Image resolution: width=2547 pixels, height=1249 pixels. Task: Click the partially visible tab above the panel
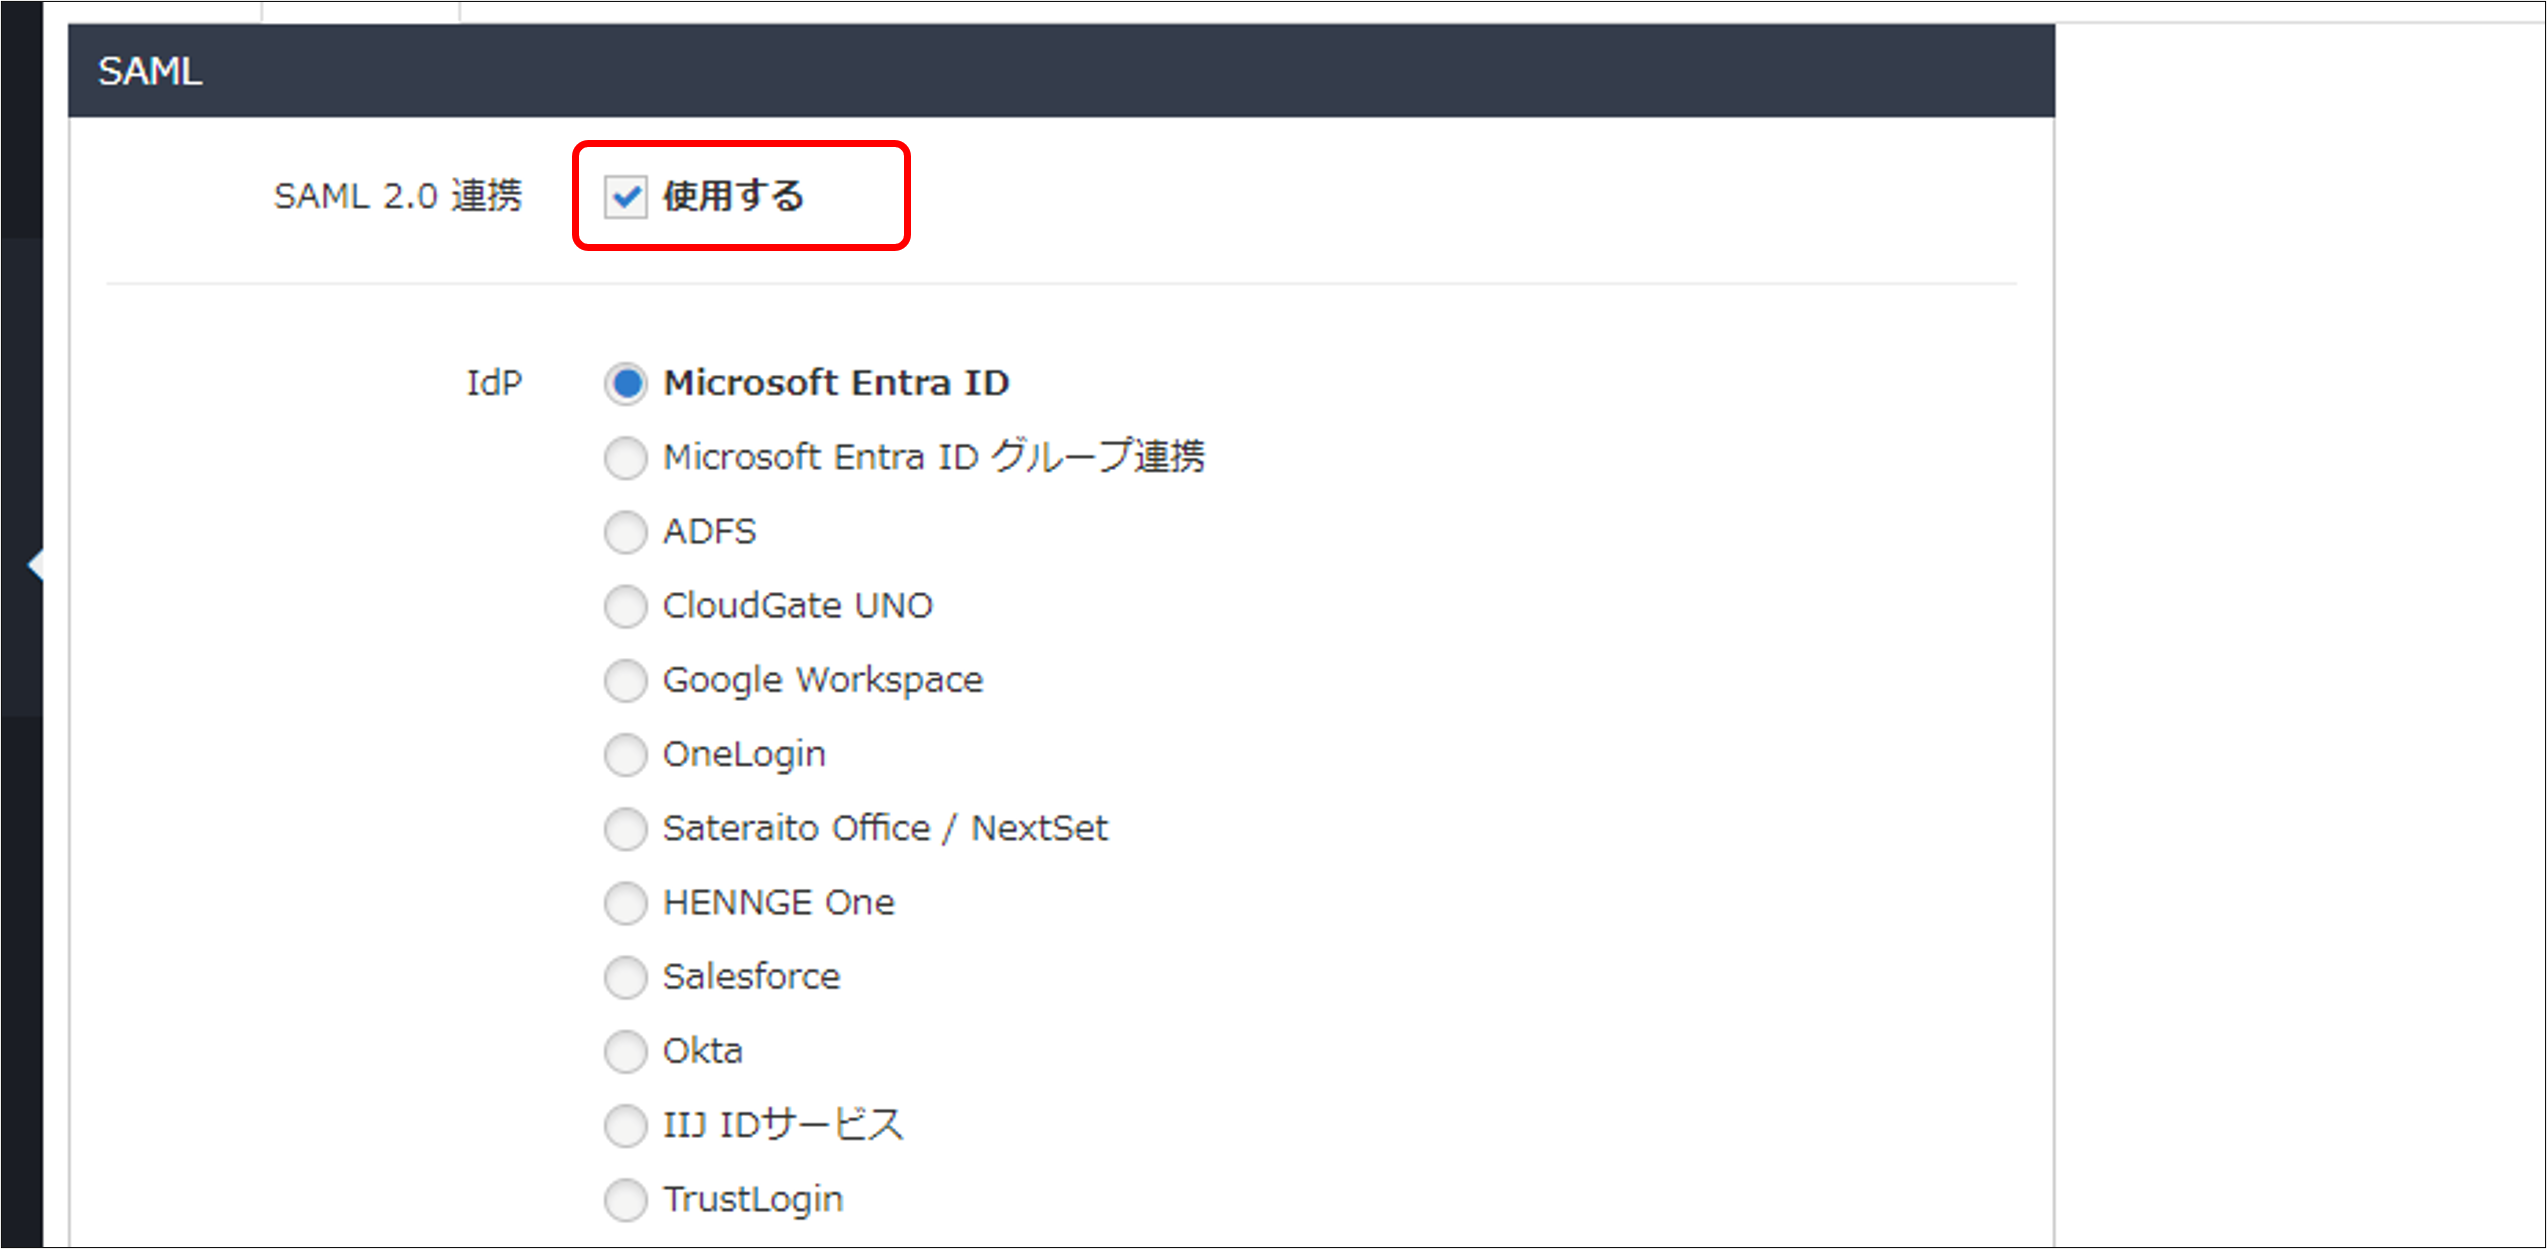click(x=360, y=10)
